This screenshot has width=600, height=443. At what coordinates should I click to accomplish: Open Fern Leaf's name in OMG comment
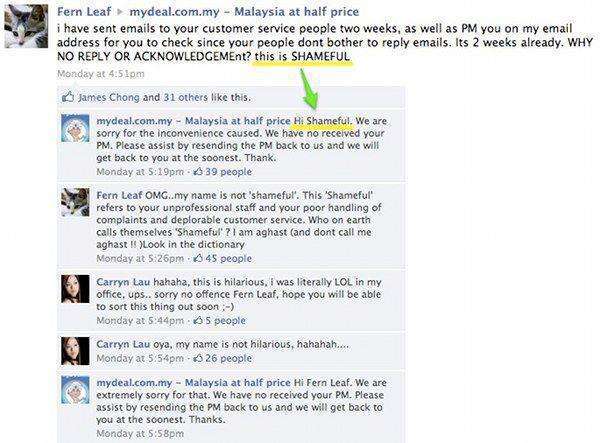[x=119, y=195]
